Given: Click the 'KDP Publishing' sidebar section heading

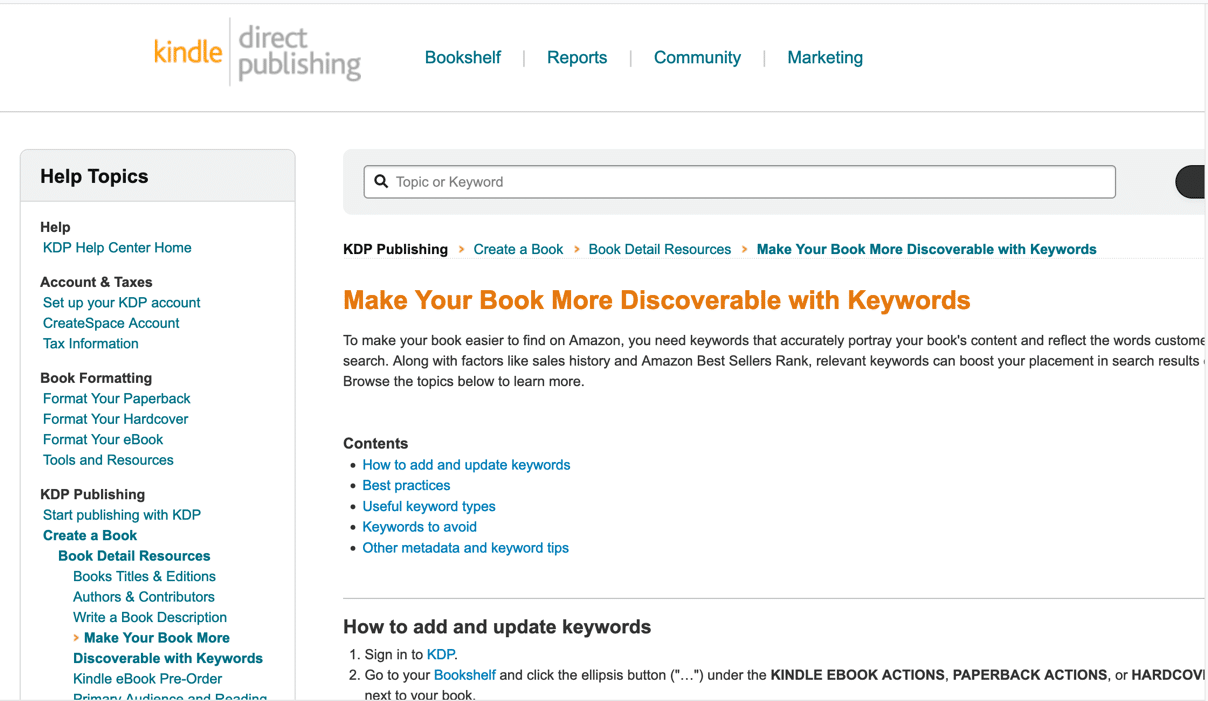Looking at the screenshot, I should click(92, 495).
